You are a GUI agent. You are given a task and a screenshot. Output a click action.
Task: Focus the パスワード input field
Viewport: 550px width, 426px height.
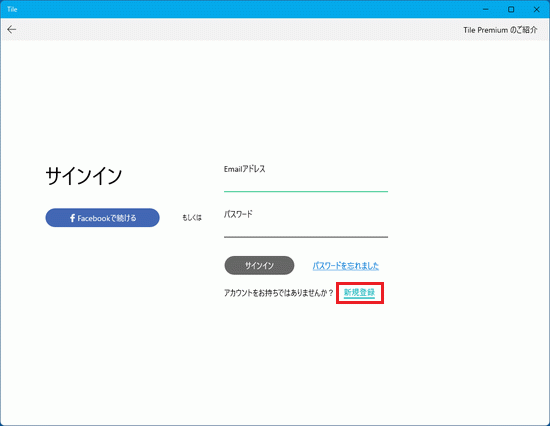(x=306, y=229)
